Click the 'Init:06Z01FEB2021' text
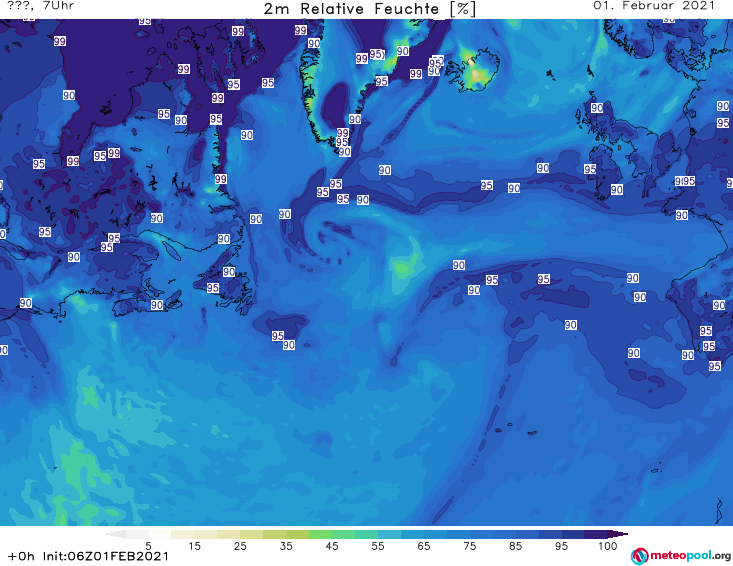Image resolution: width=733 pixels, height=566 pixels. click(106, 556)
